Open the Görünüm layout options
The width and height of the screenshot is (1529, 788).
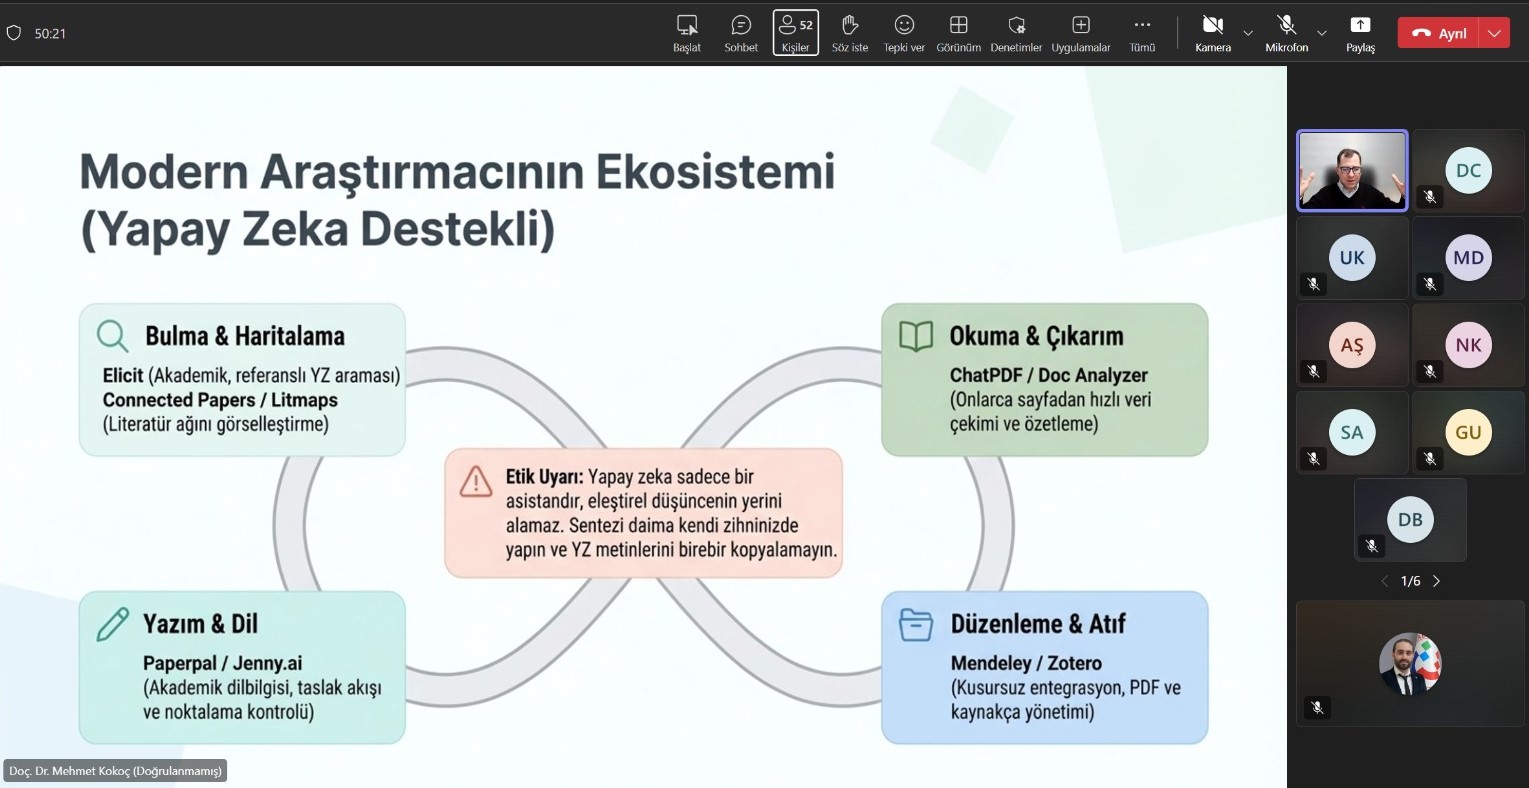(x=958, y=32)
